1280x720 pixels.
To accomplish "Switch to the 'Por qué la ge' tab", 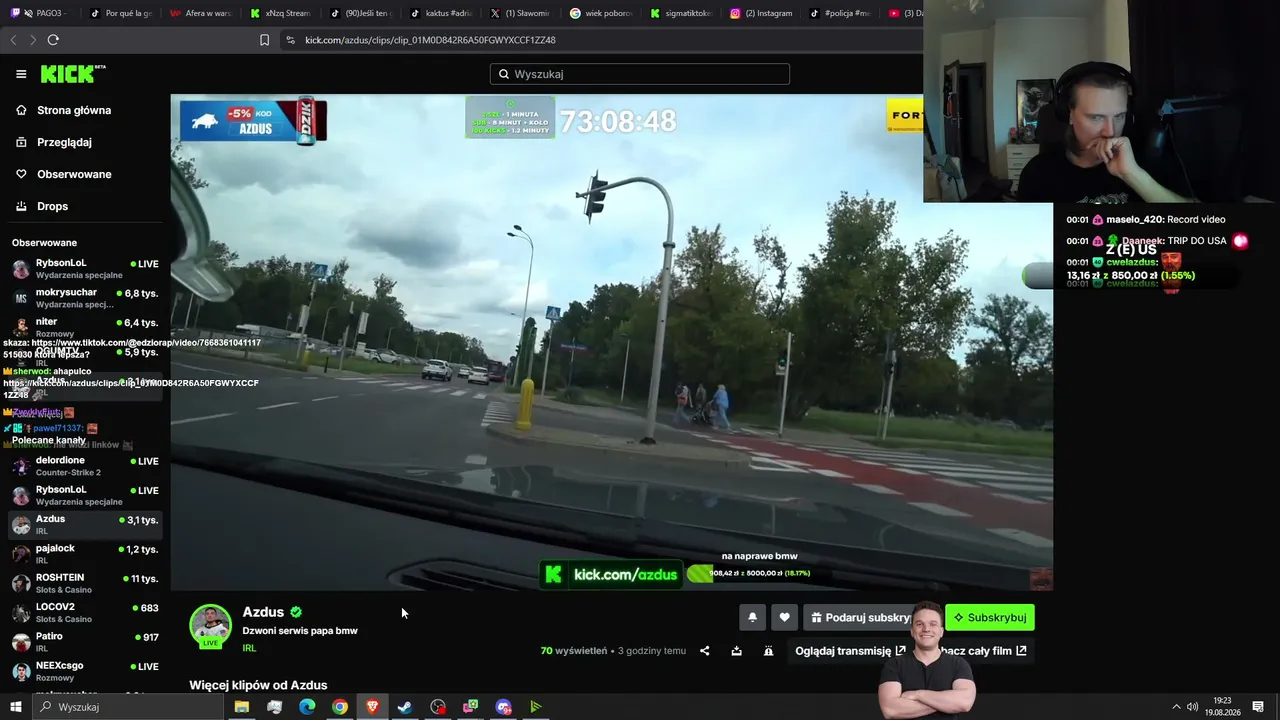I will click(120, 13).
